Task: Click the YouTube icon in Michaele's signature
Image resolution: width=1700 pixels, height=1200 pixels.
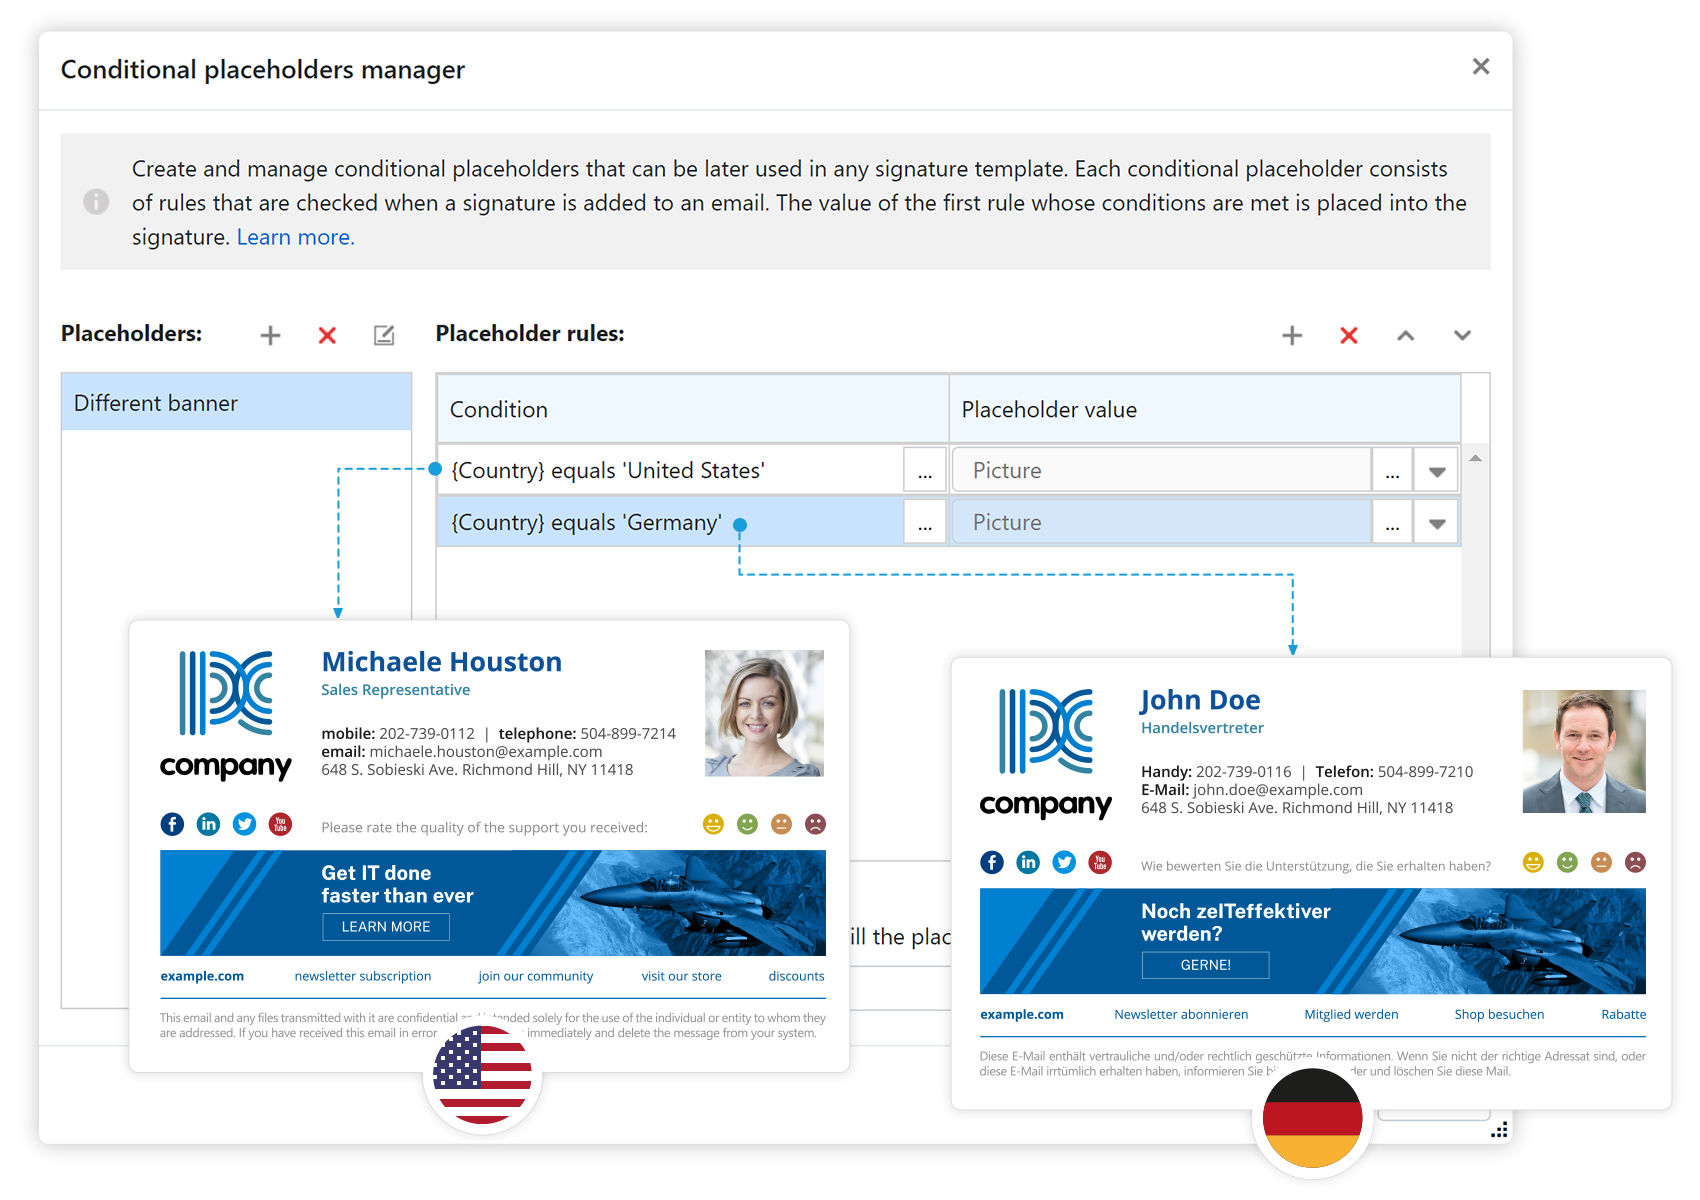Action: (x=280, y=824)
